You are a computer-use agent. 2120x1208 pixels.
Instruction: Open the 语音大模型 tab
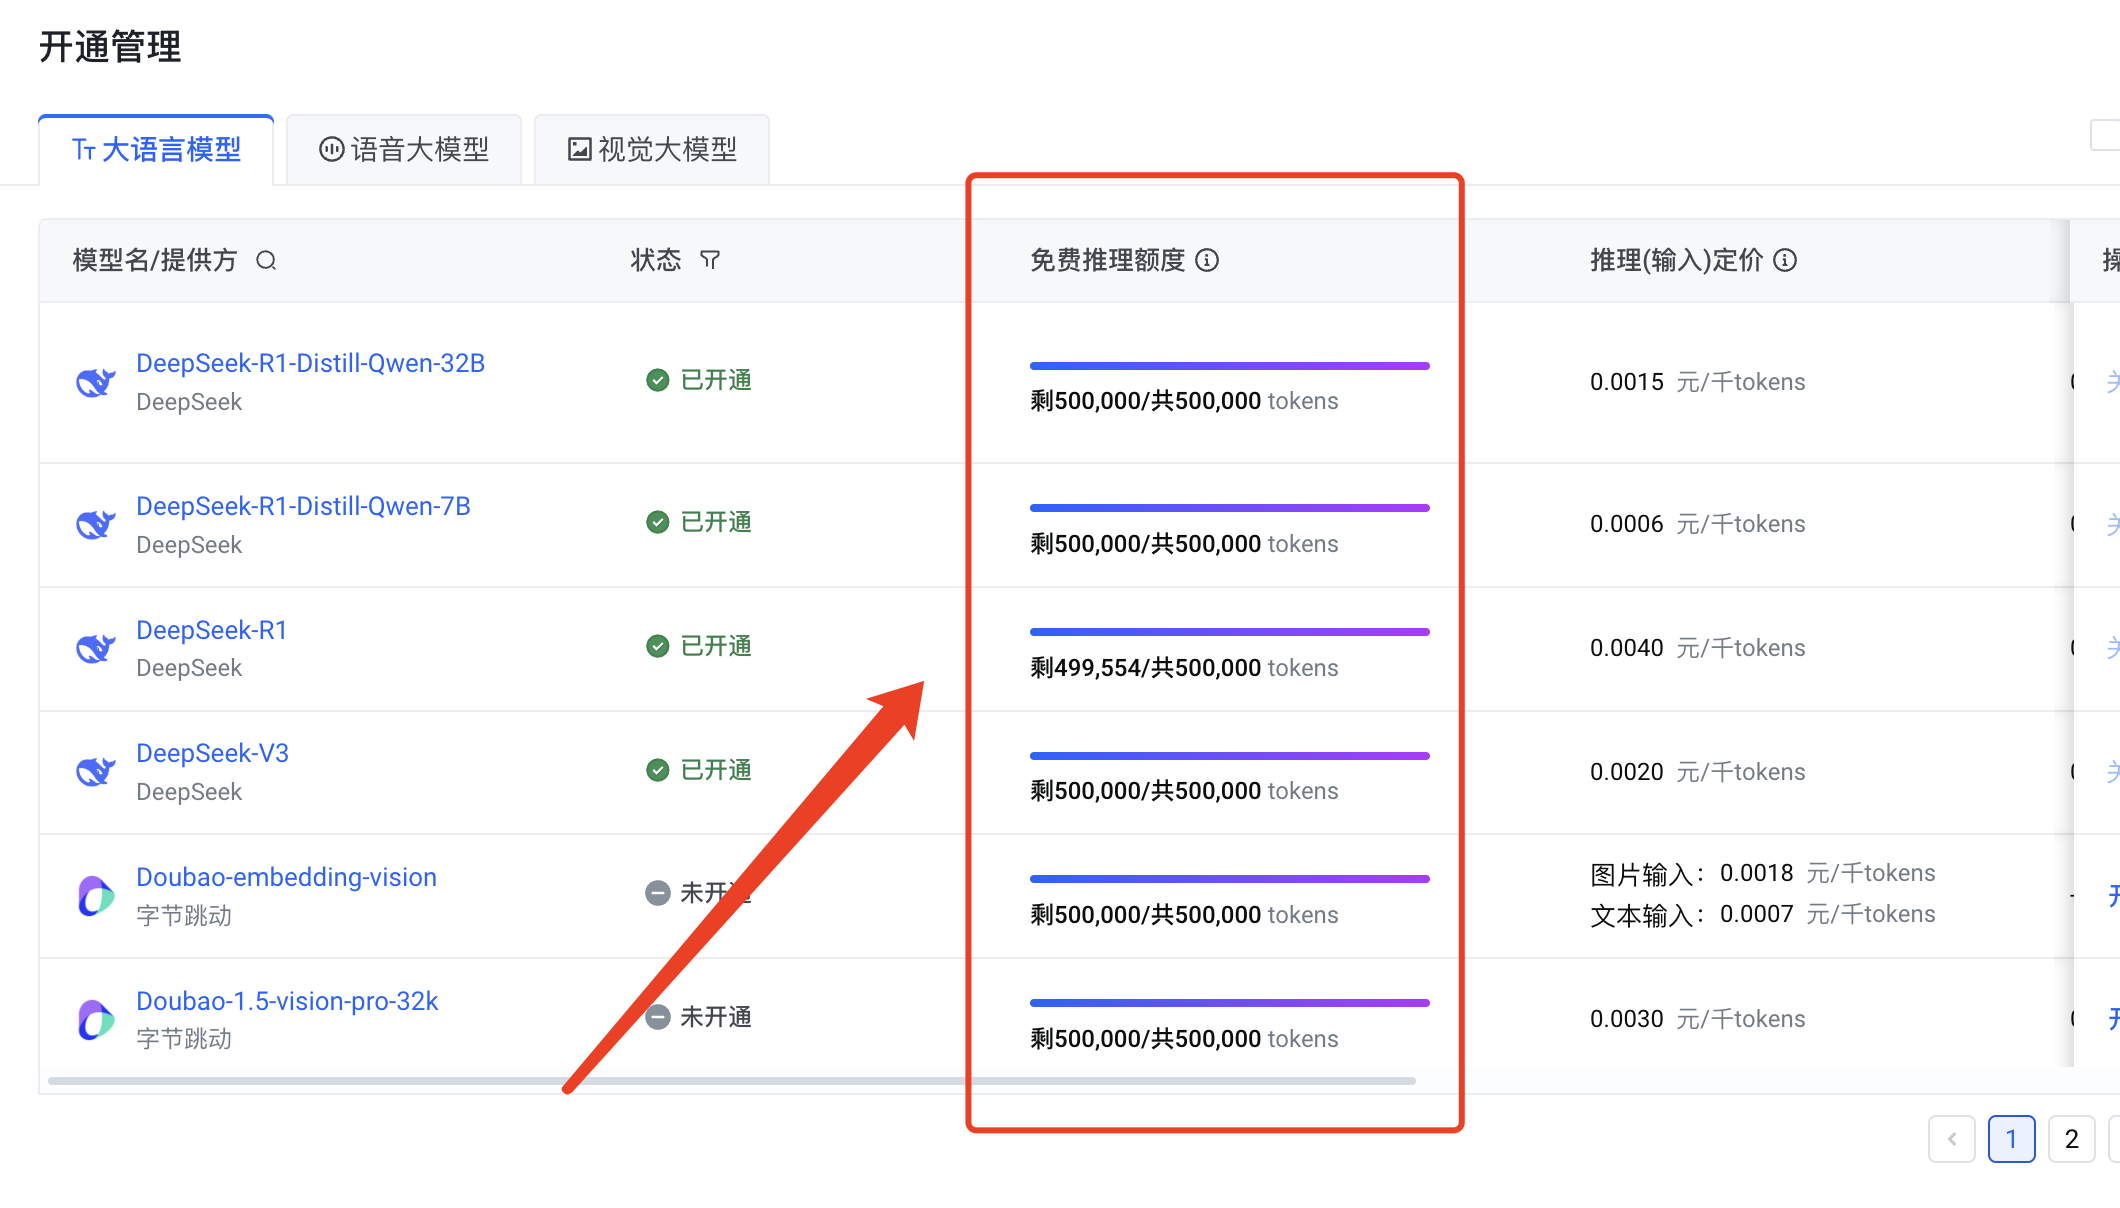404,150
